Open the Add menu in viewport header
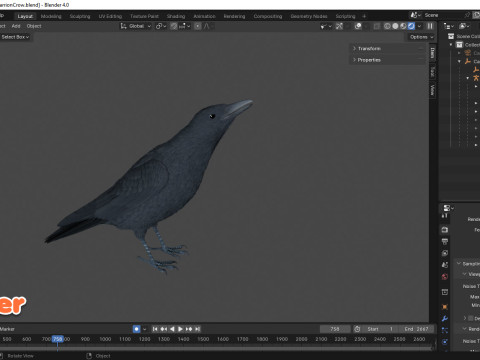The height and width of the screenshot is (360, 480). coord(16,26)
